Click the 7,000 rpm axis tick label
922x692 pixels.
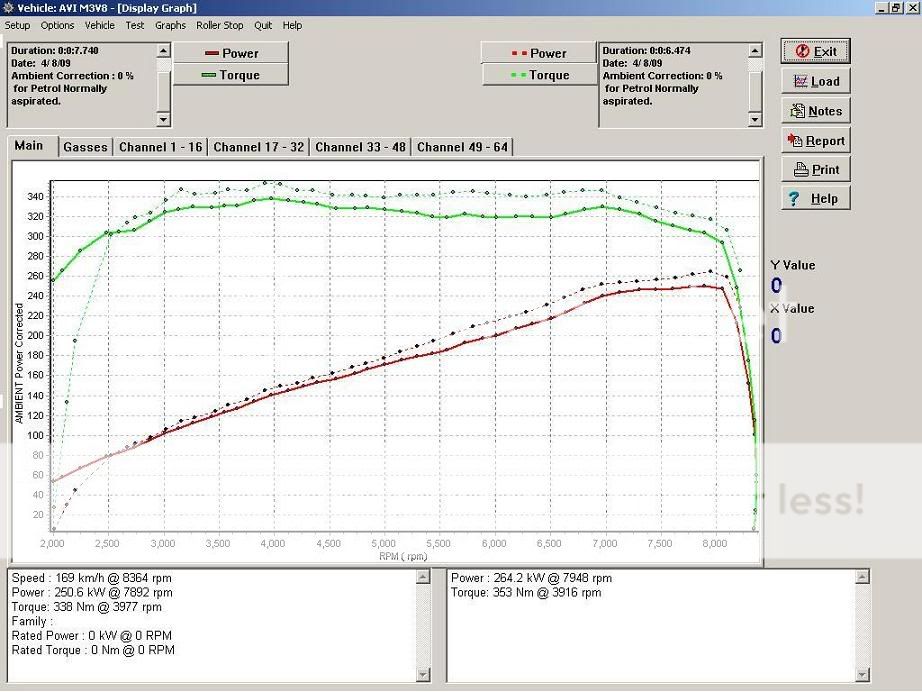pos(604,544)
